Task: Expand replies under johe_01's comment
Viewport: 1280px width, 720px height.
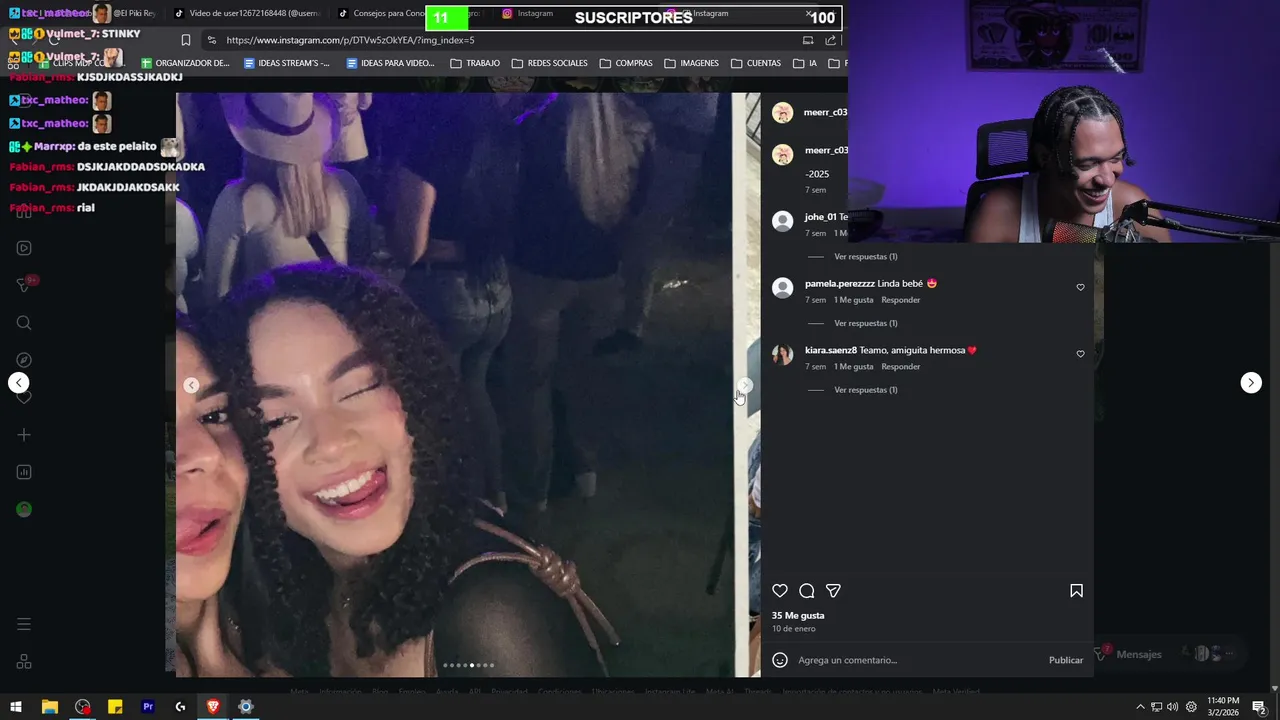Action: coord(866,257)
